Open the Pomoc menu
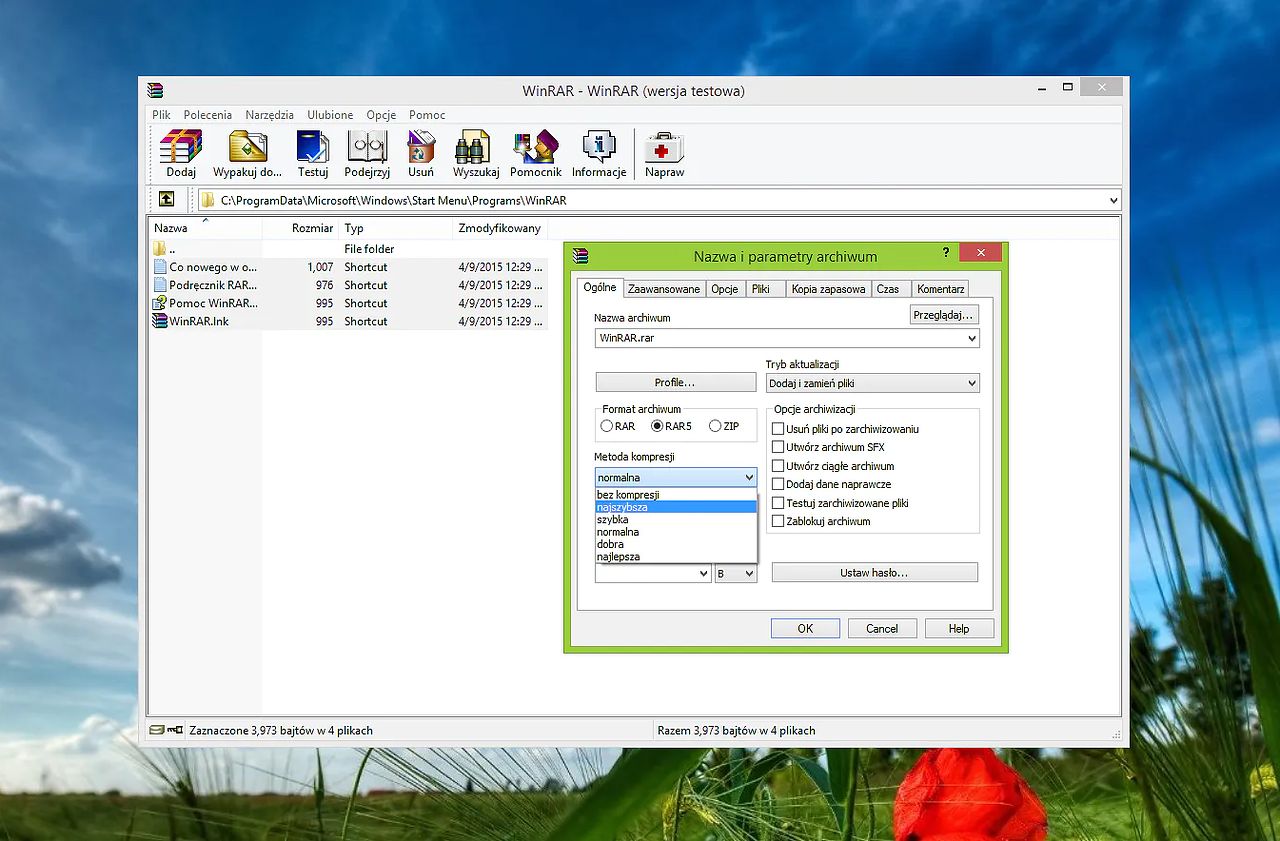Viewport: 1280px width, 841px height. tap(427, 115)
